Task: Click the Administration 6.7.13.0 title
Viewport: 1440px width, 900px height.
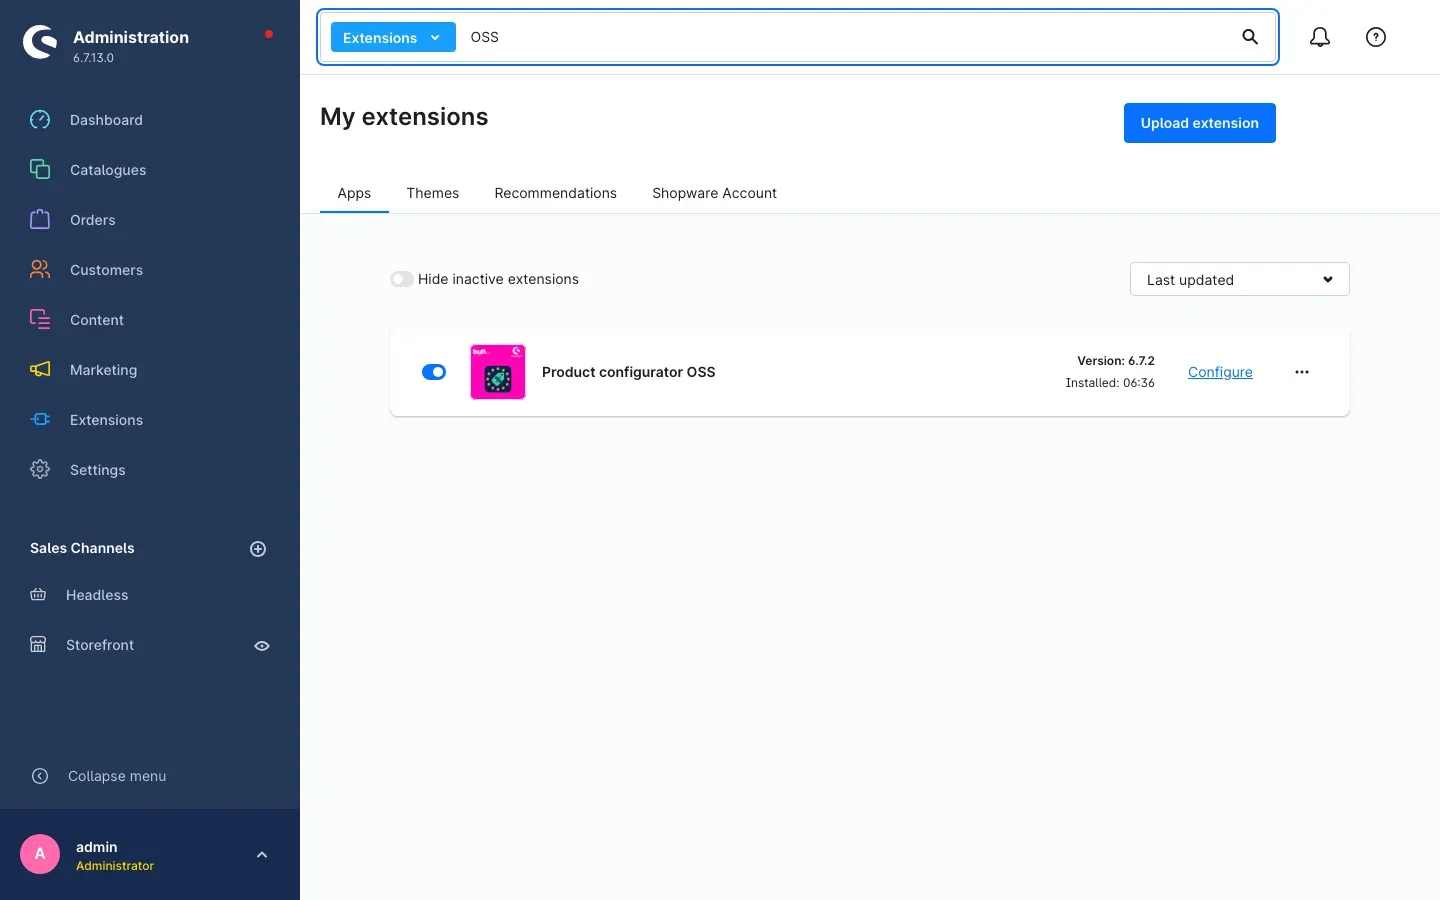Action: pyautogui.click(x=131, y=46)
